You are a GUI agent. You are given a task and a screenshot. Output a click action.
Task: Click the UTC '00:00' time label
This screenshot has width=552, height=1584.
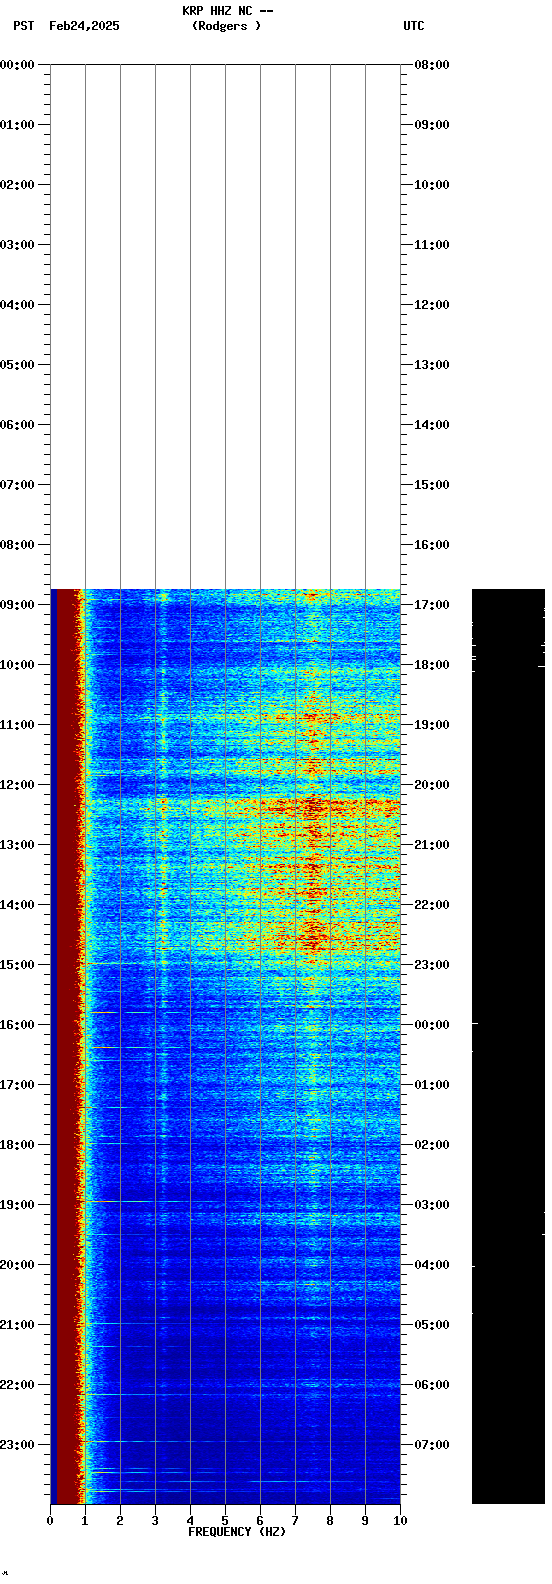point(432,1025)
